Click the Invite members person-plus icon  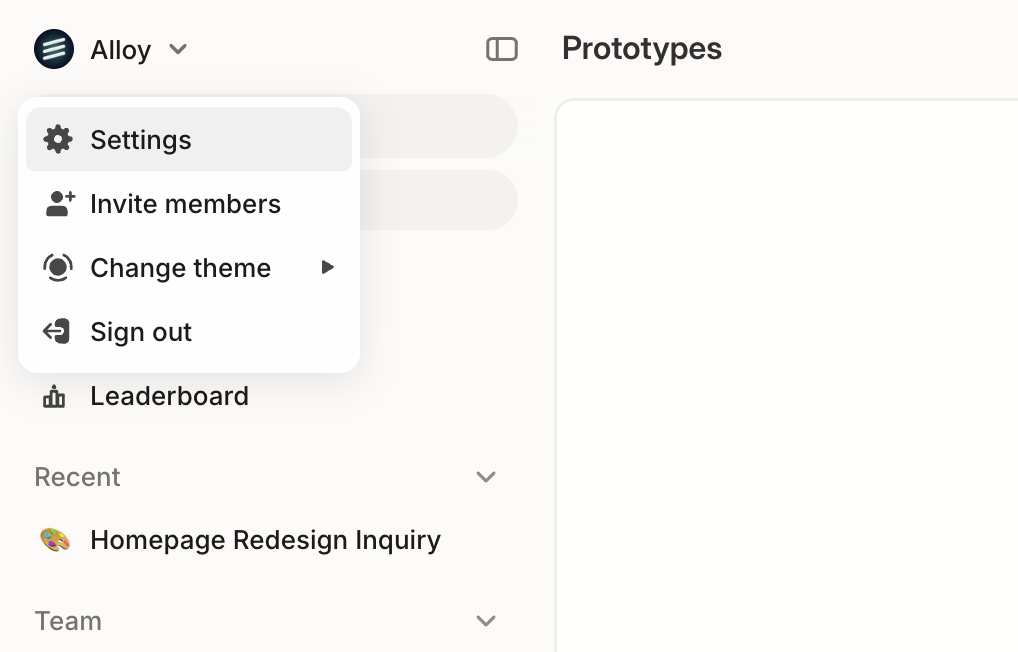(58, 203)
